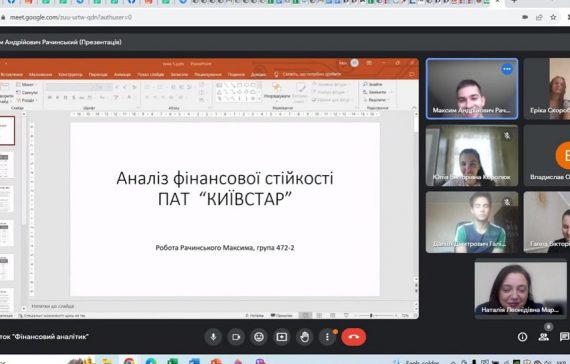Raise hand in the meeting

[304, 337]
